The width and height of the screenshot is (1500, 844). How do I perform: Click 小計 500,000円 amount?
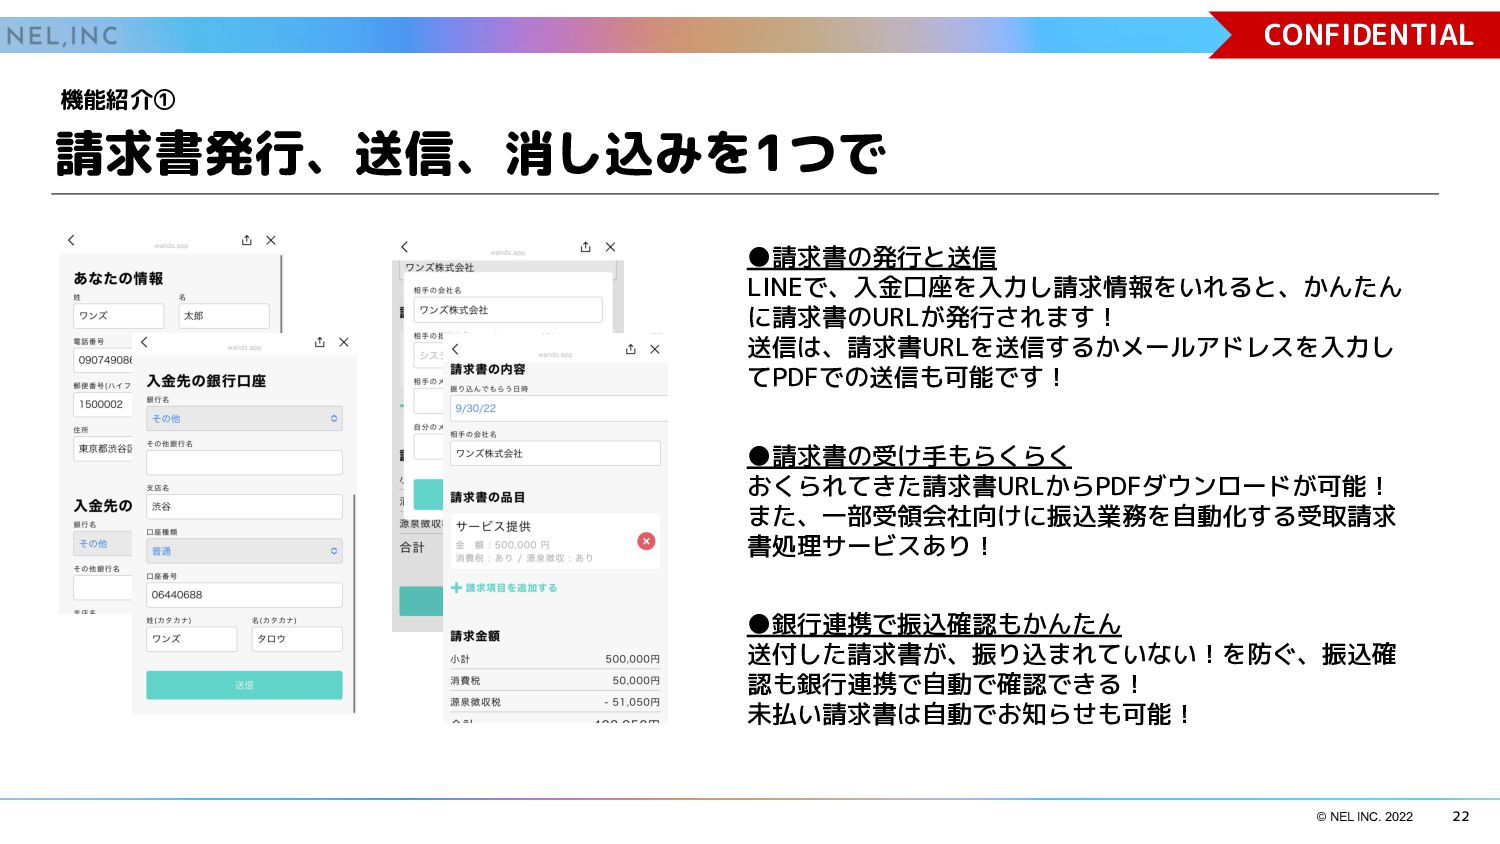click(x=632, y=659)
